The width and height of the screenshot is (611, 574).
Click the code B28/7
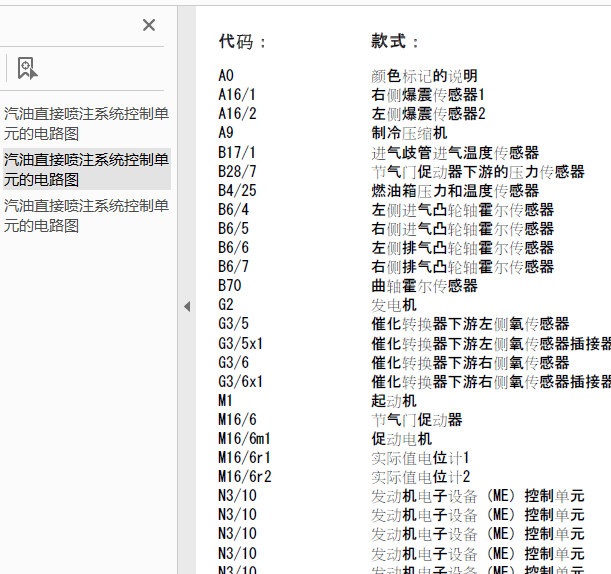[237, 171]
